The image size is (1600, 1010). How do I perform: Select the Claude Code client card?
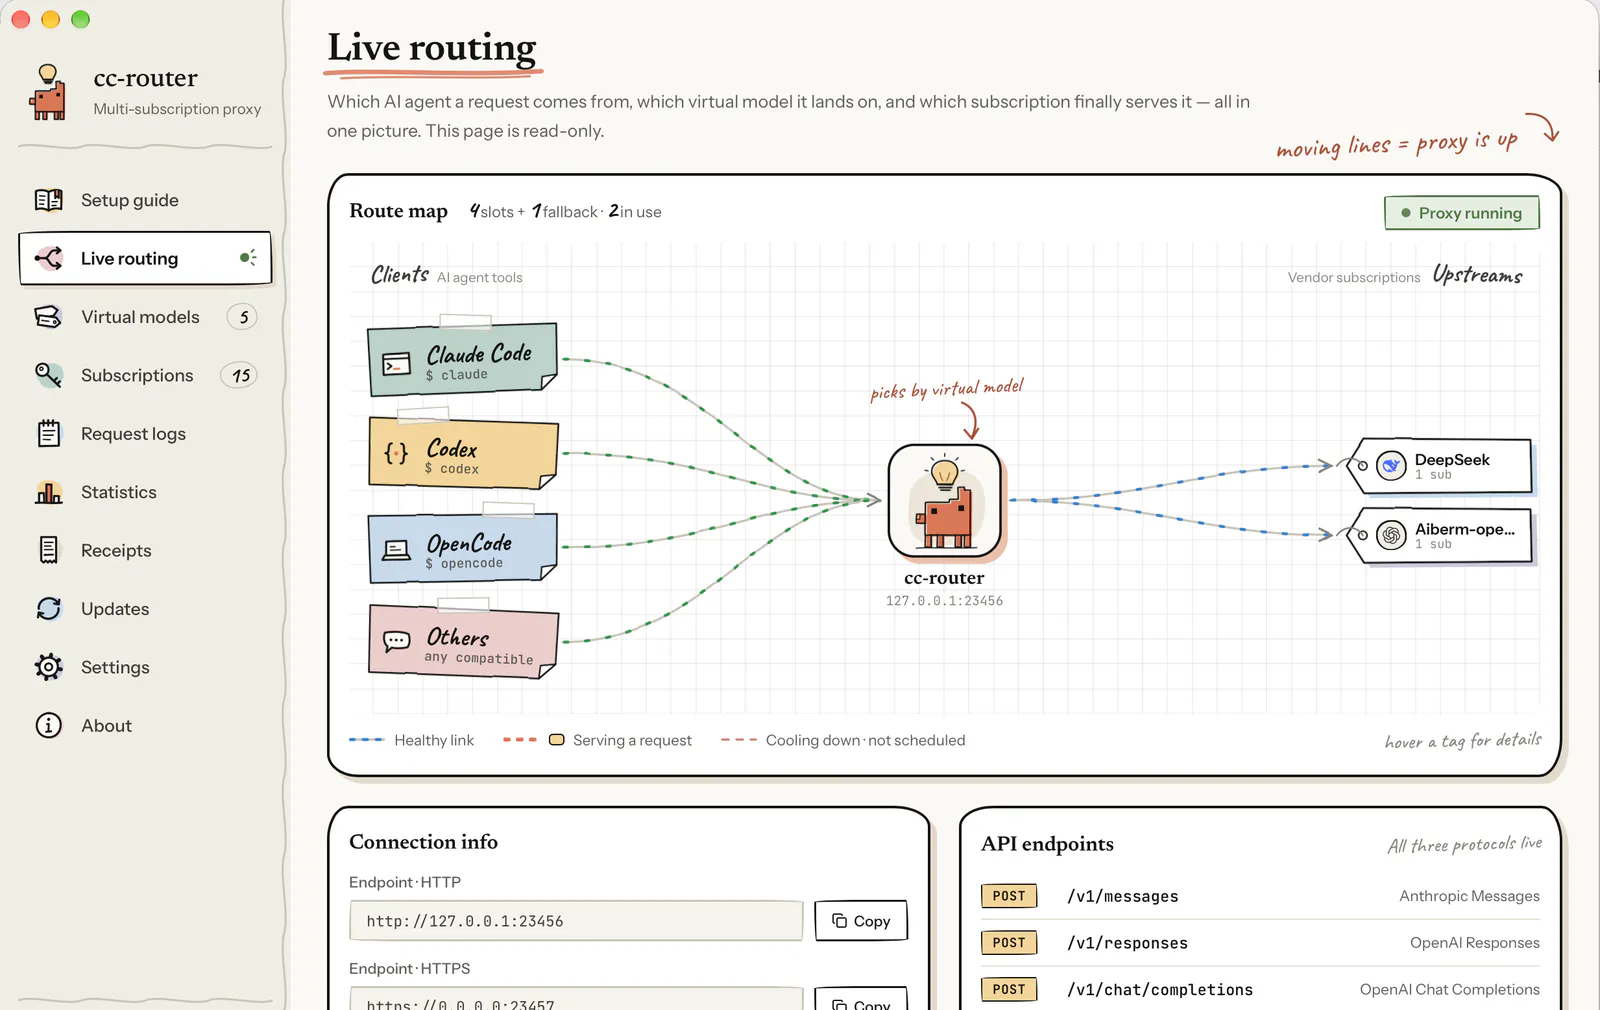click(462, 359)
